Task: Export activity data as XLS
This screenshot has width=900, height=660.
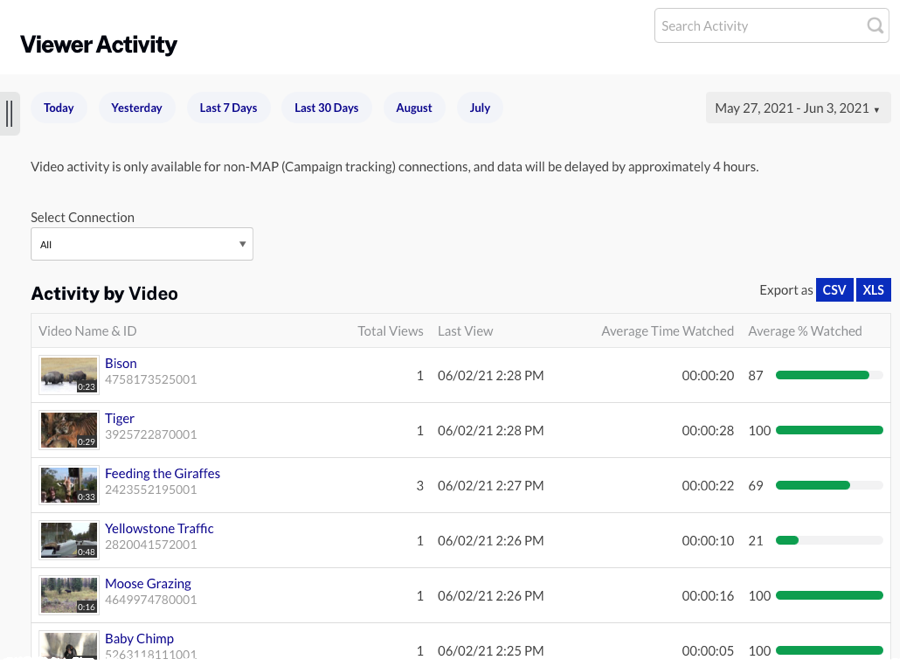Action: [873, 289]
